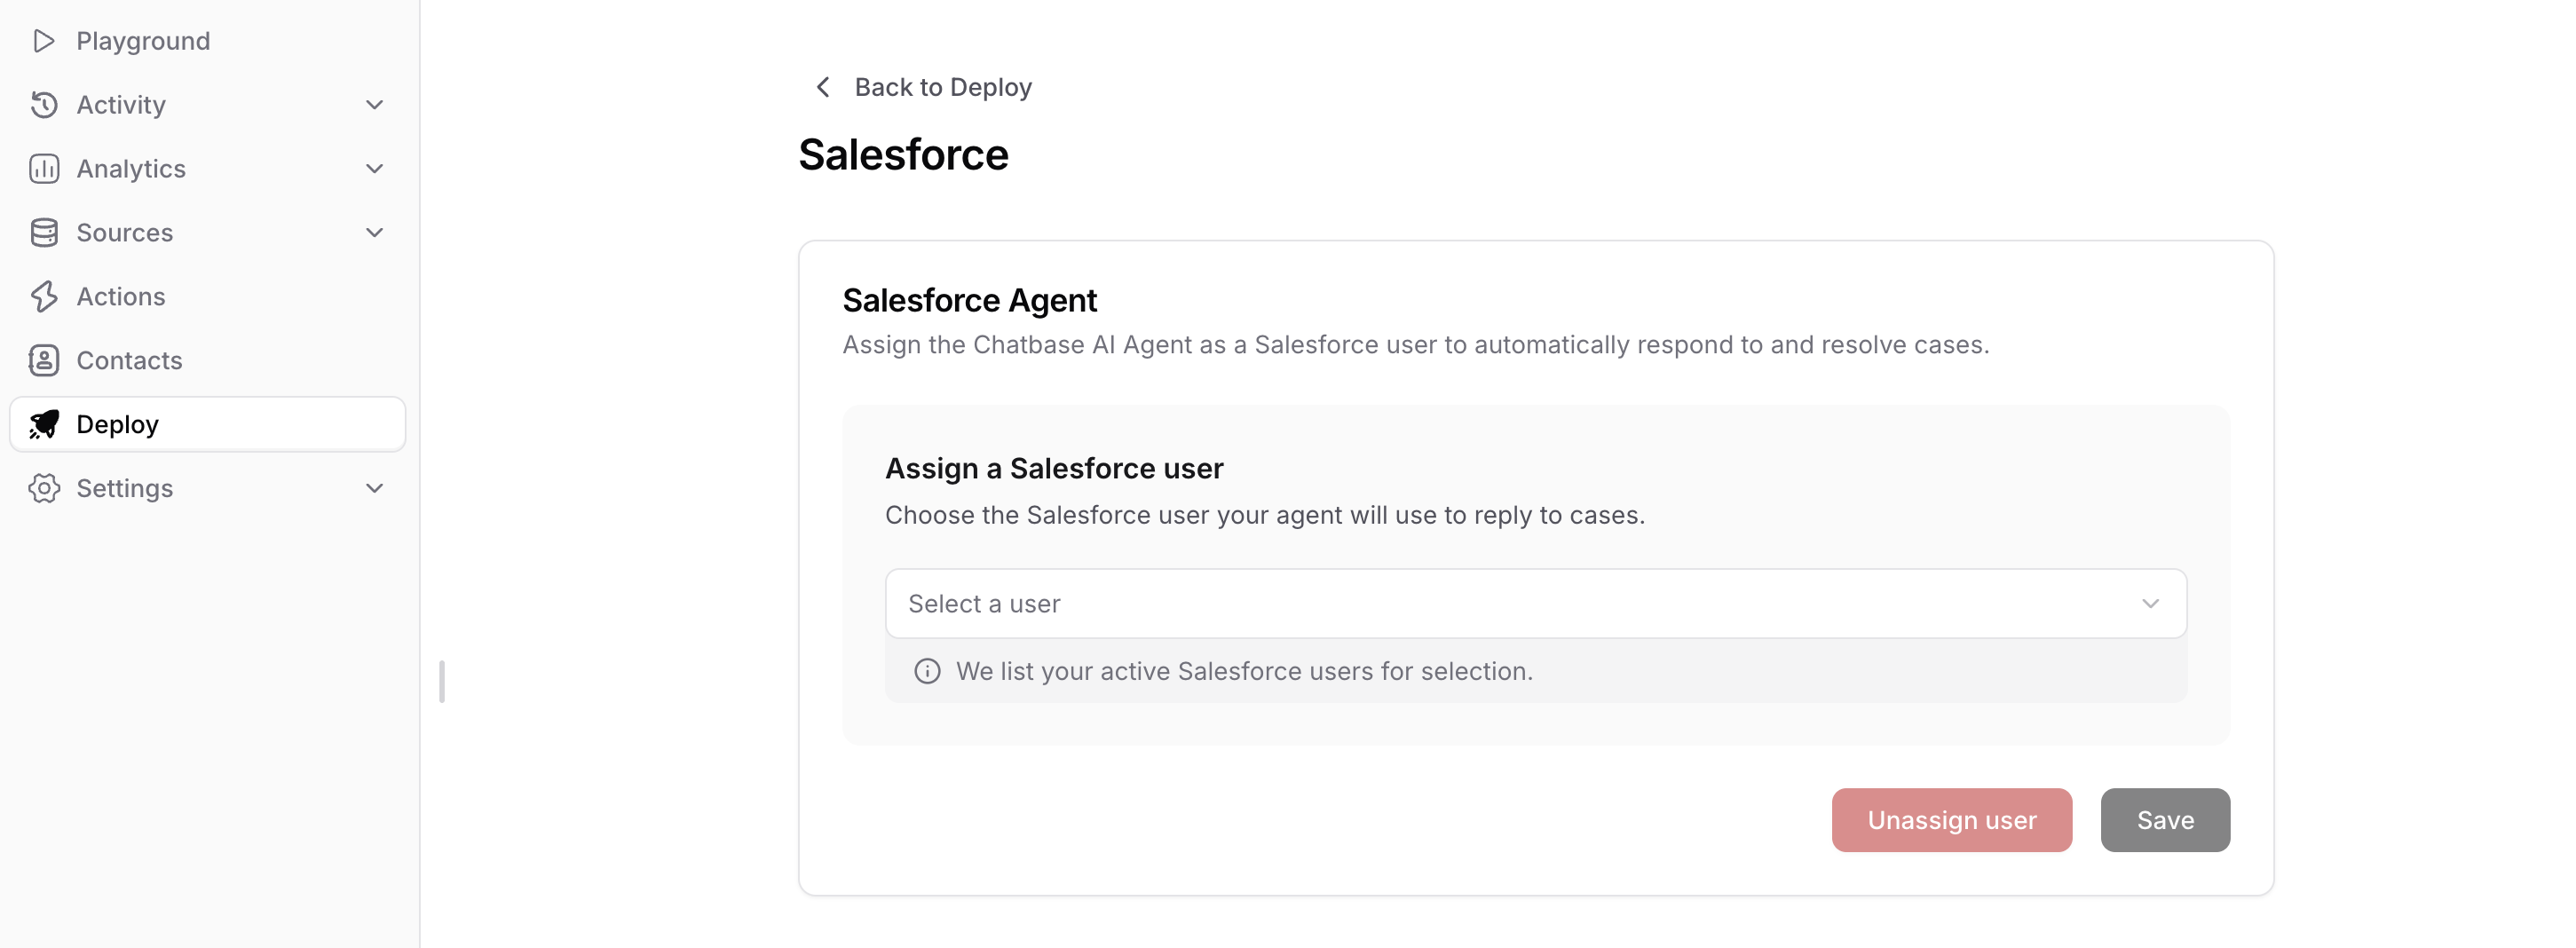Save the Salesforce user assignment
The width and height of the screenshot is (2576, 948).
2165,820
